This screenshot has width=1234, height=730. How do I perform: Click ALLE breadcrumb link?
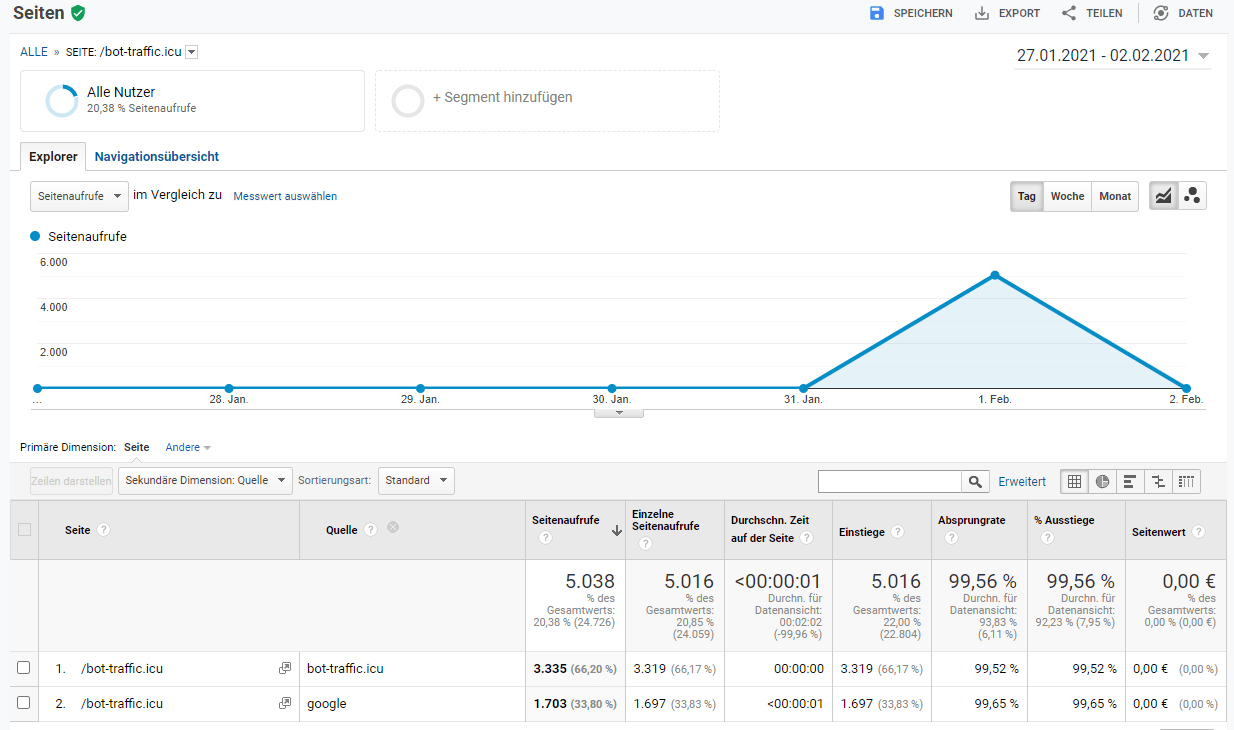click(34, 52)
